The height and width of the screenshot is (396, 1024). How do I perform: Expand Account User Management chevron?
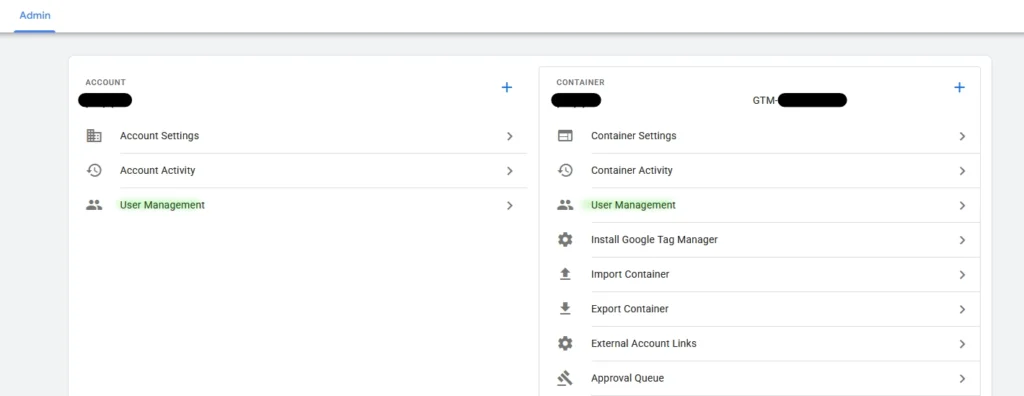tap(509, 206)
